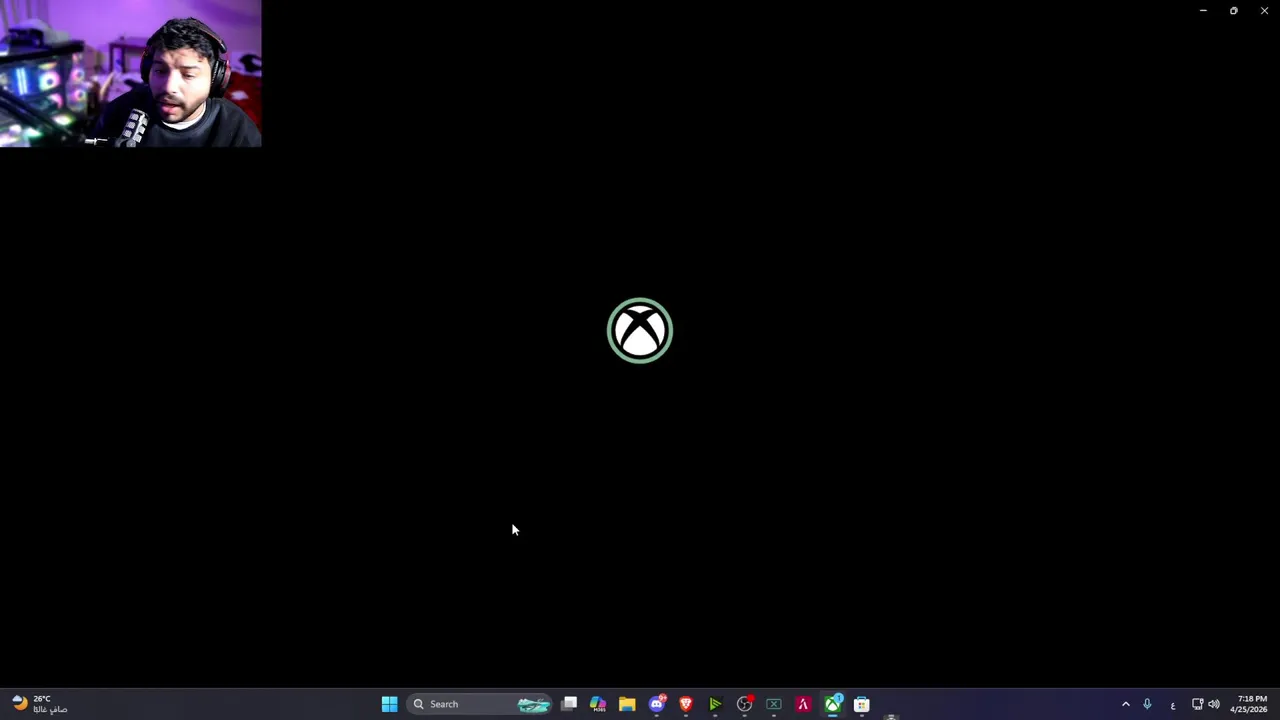This screenshot has height=720, width=1280.
Task: Open Task View from the taskbar
Action: tap(569, 704)
